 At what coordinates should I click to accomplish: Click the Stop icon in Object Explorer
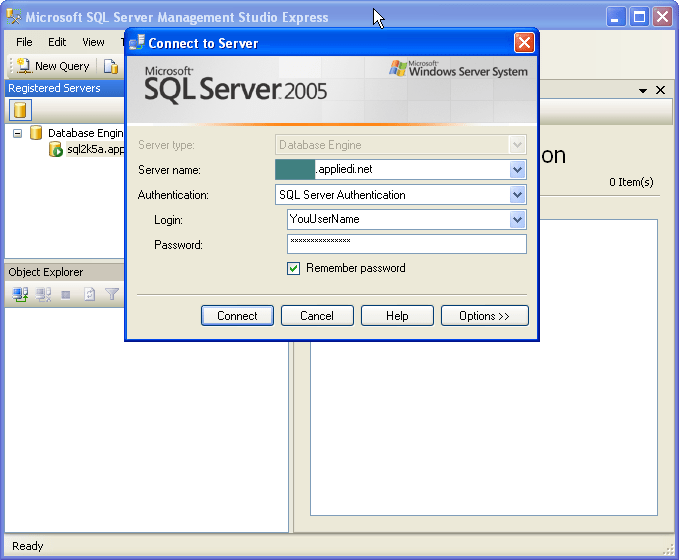tap(66, 295)
